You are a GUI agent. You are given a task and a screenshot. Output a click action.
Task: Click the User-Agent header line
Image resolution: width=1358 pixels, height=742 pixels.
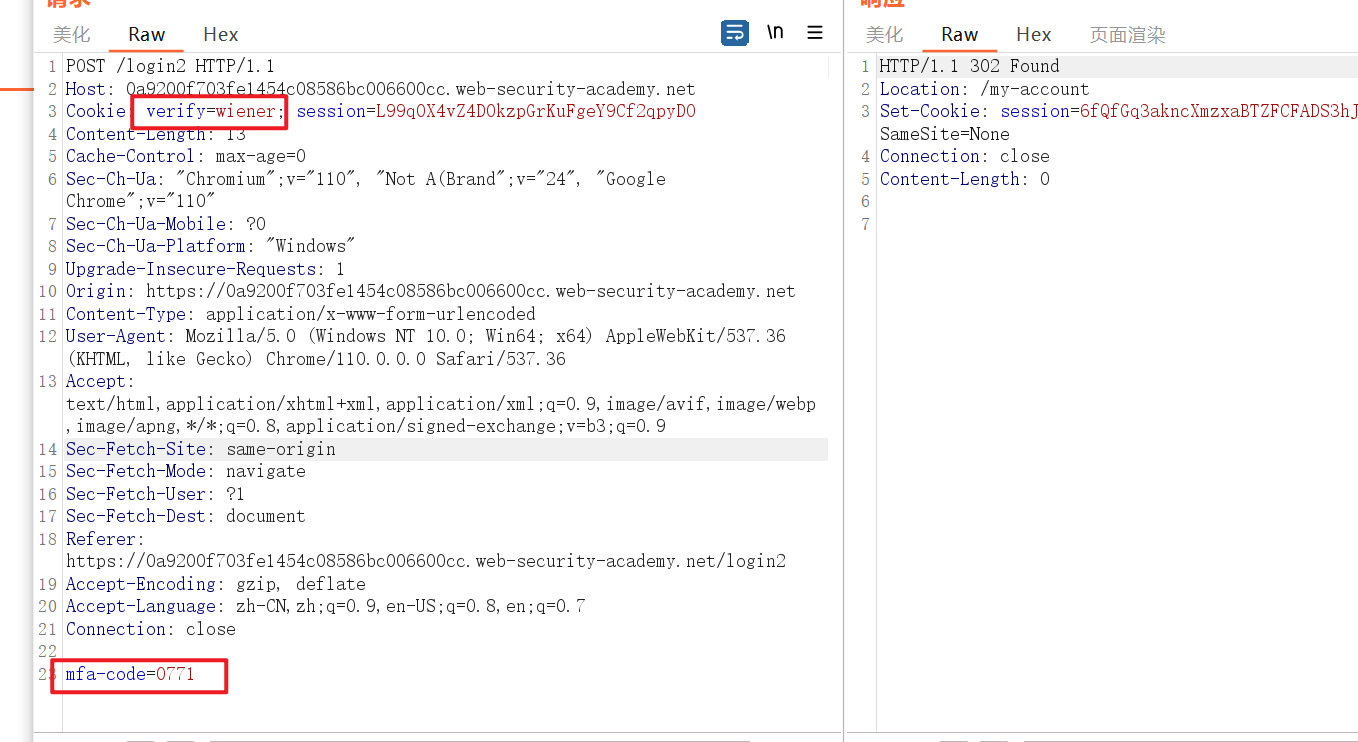pyautogui.click(x=426, y=347)
